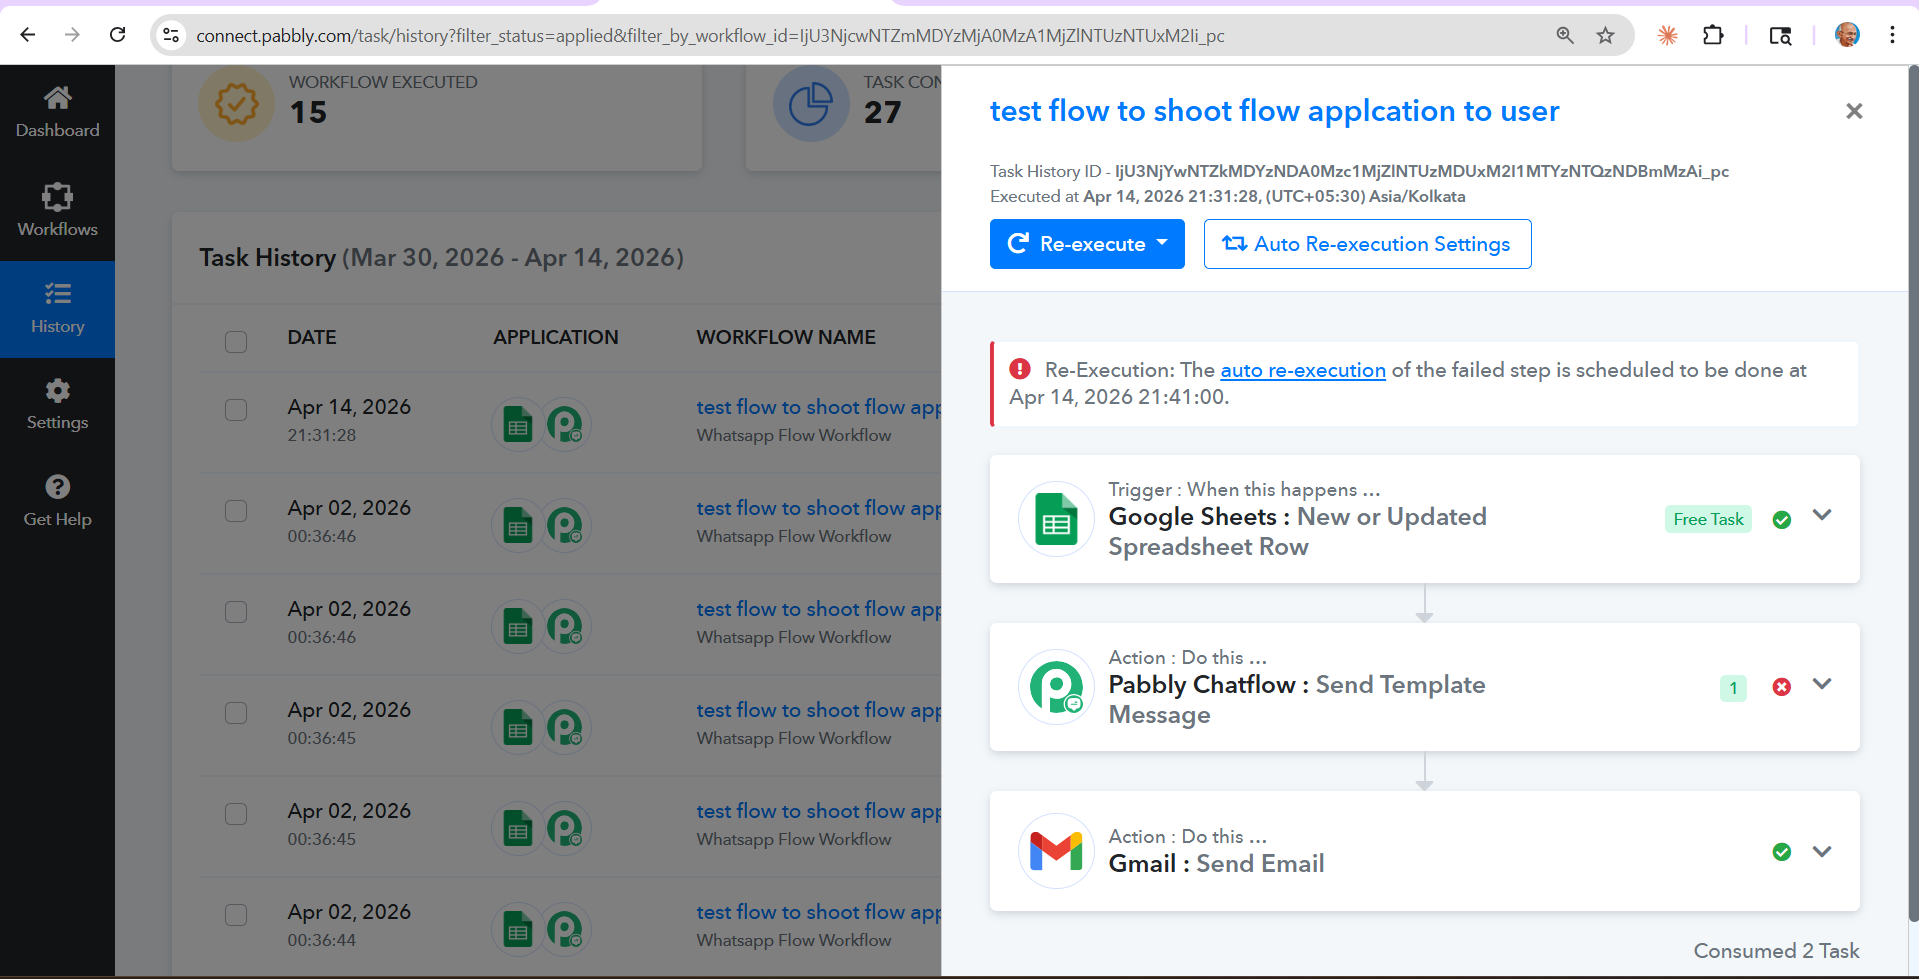Click the red failed status icon on Chatflow step
The width and height of the screenshot is (1919, 979).
point(1781,687)
